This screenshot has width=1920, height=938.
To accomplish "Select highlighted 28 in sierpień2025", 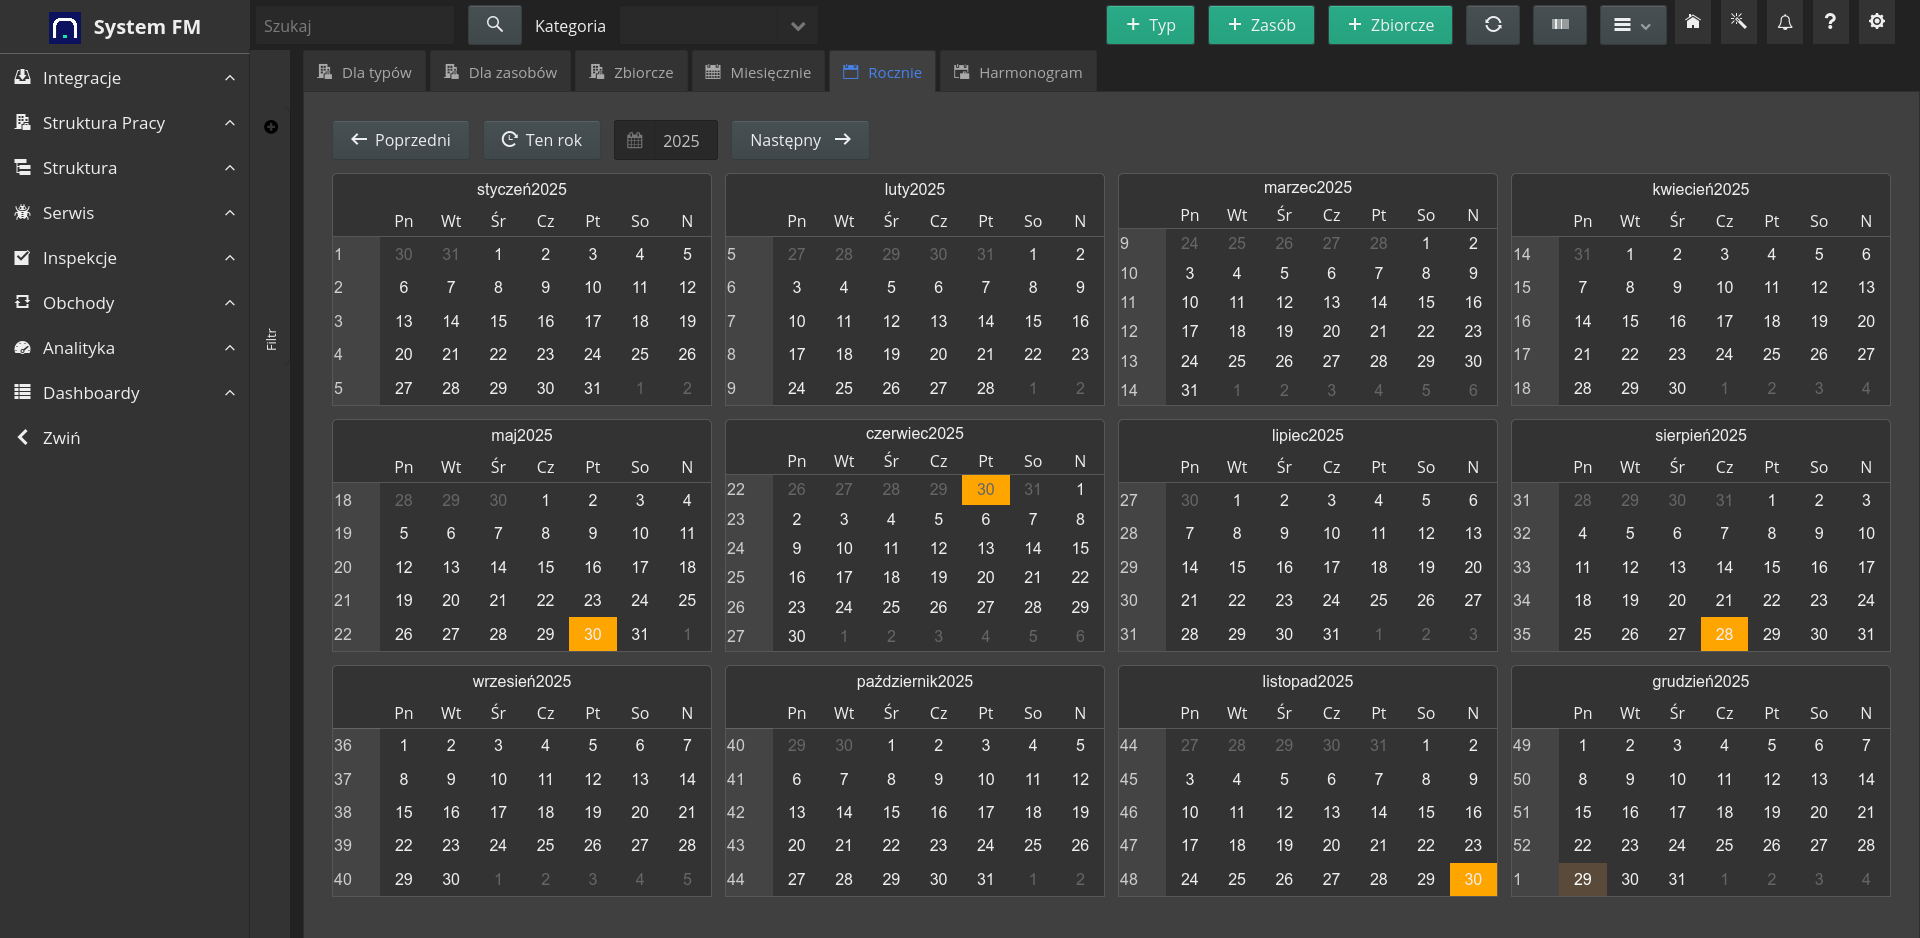I will pos(1723,634).
